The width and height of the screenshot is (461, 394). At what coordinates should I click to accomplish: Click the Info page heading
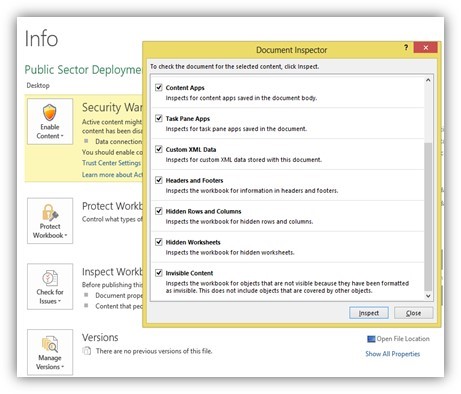click(41, 39)
